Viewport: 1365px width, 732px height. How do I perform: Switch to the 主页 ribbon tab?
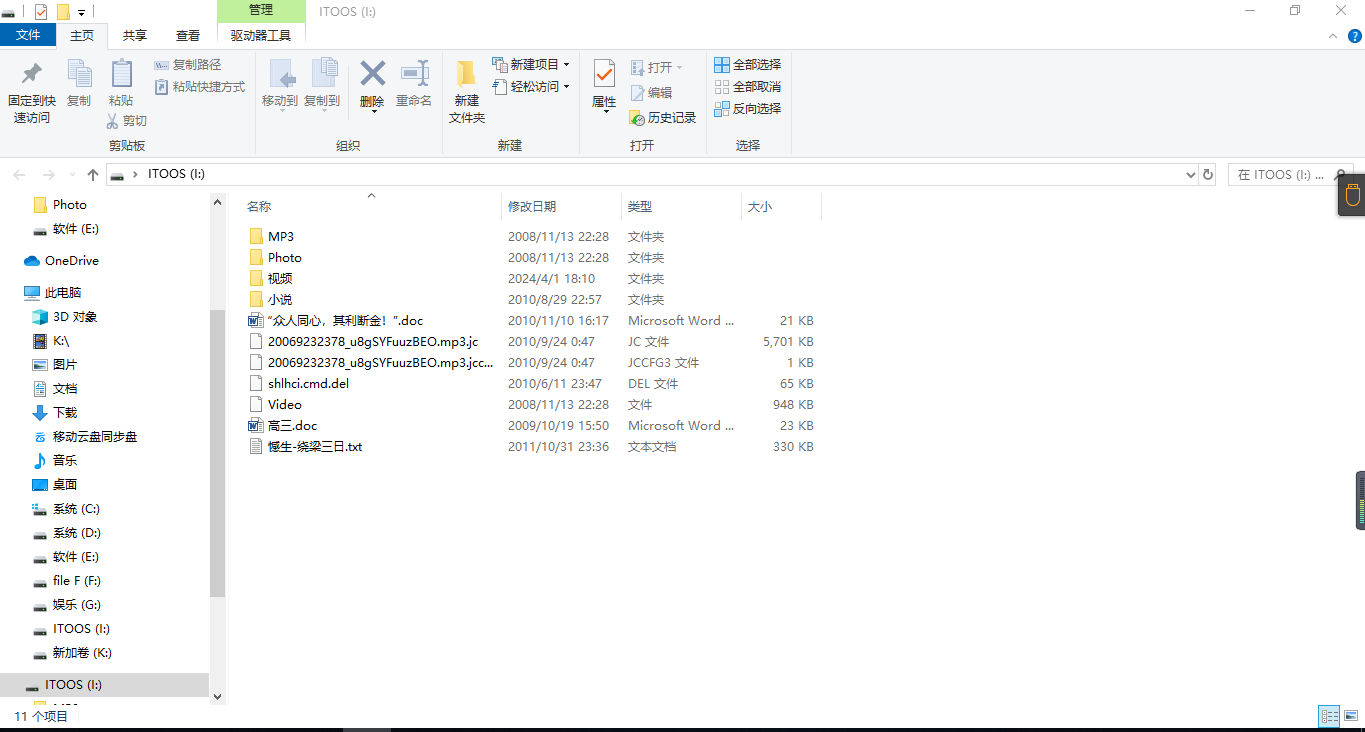point(82,35)
